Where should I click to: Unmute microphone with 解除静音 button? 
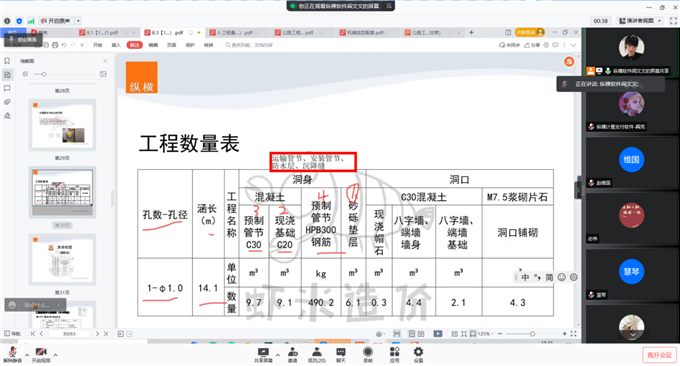(12, 355)
